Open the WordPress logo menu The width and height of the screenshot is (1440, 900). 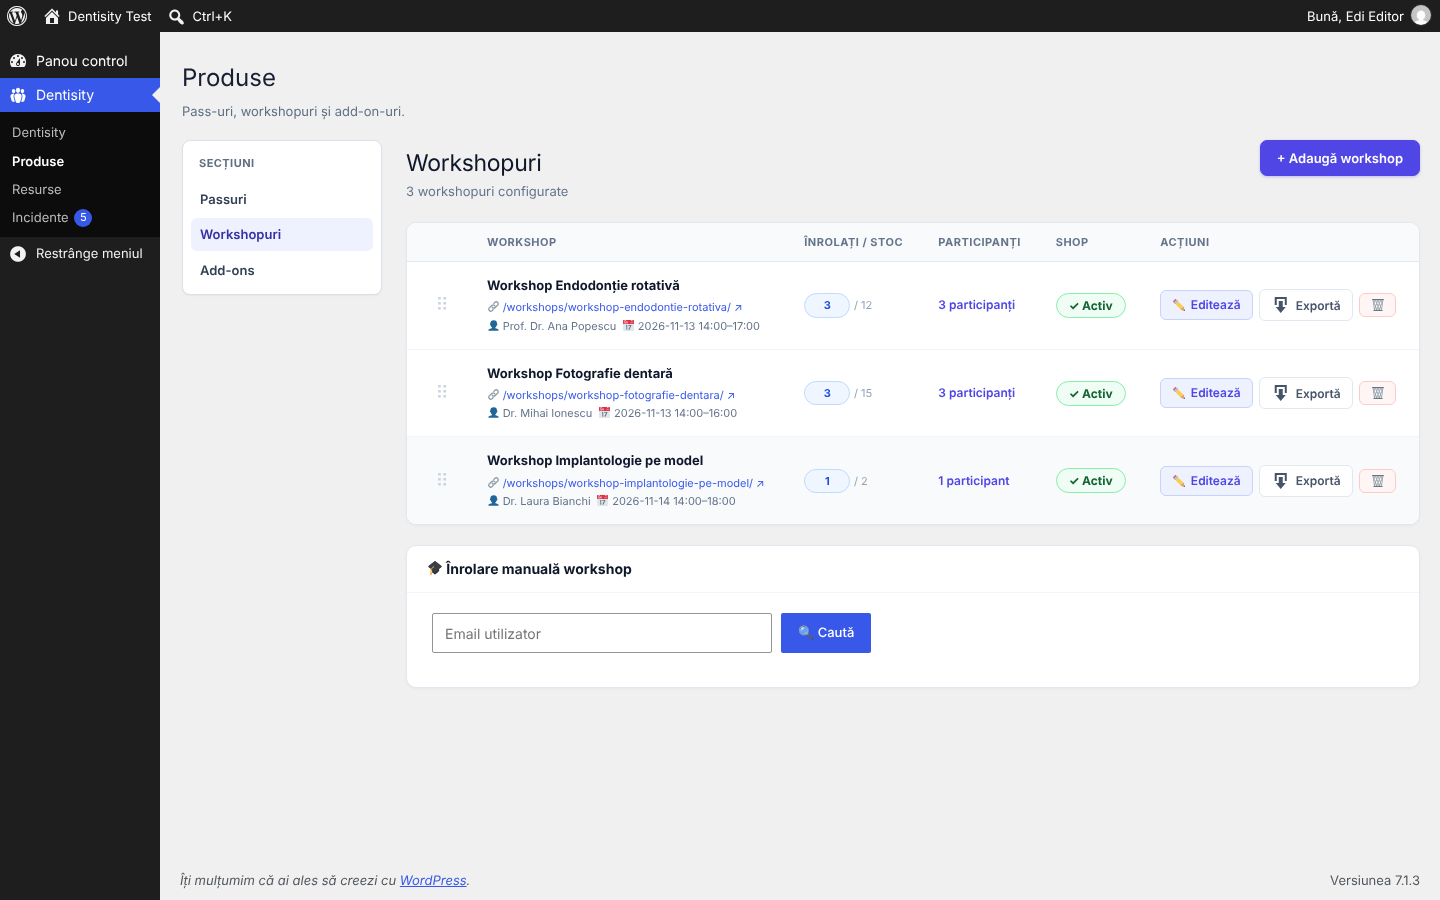click(17, 16)
